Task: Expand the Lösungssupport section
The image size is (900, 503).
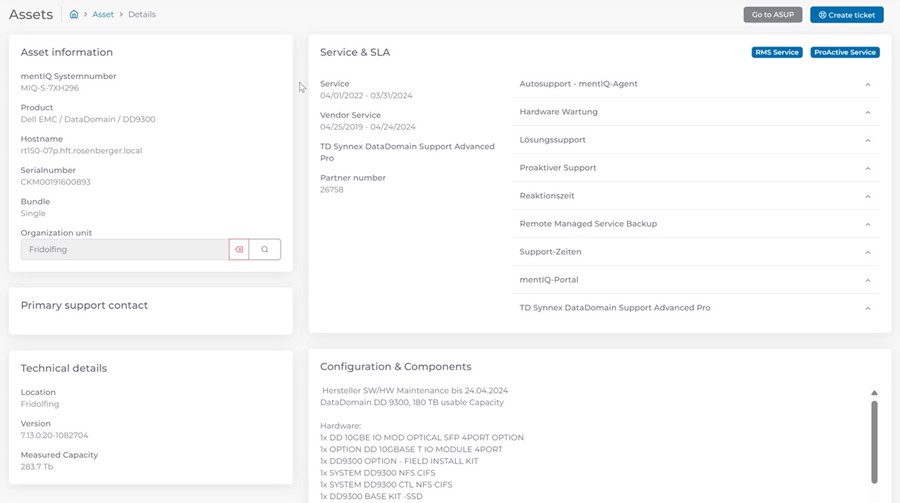Action: pos(867,140)
